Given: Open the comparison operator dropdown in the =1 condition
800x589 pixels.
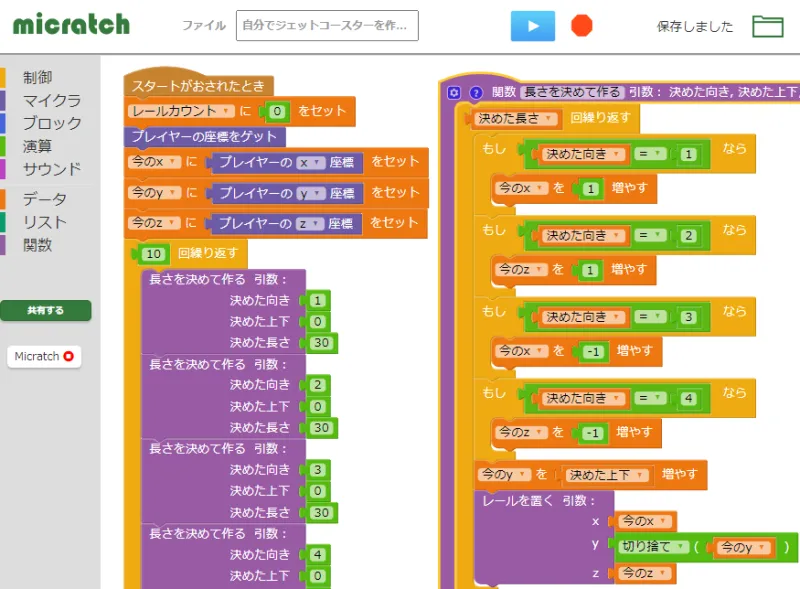Looking at the screenshot, I should coord(650,154).
